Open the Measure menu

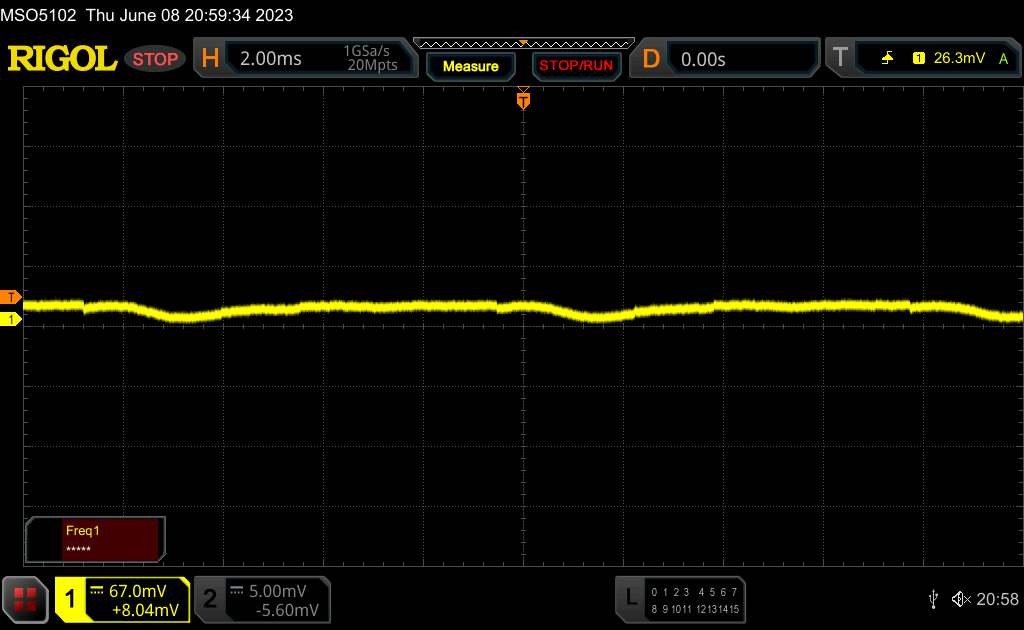[x=470, y=66]
